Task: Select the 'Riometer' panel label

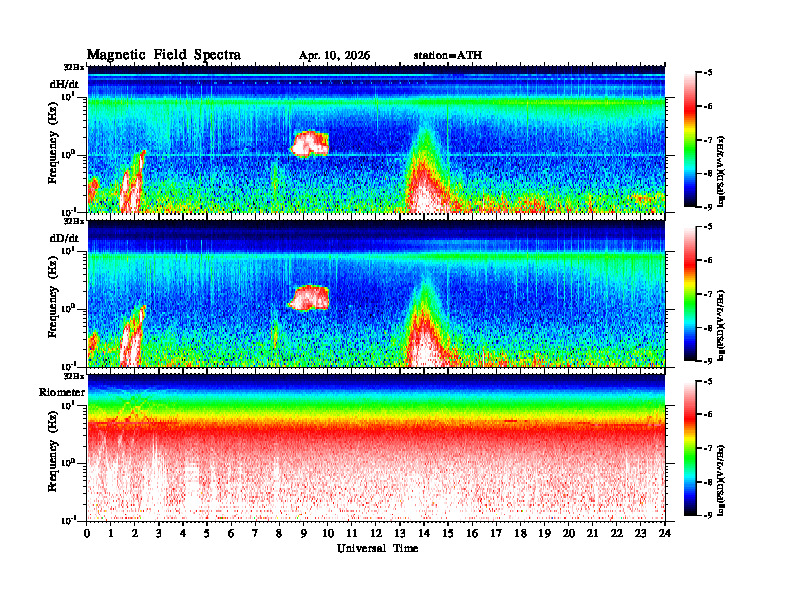Action: tap(62, 392)
